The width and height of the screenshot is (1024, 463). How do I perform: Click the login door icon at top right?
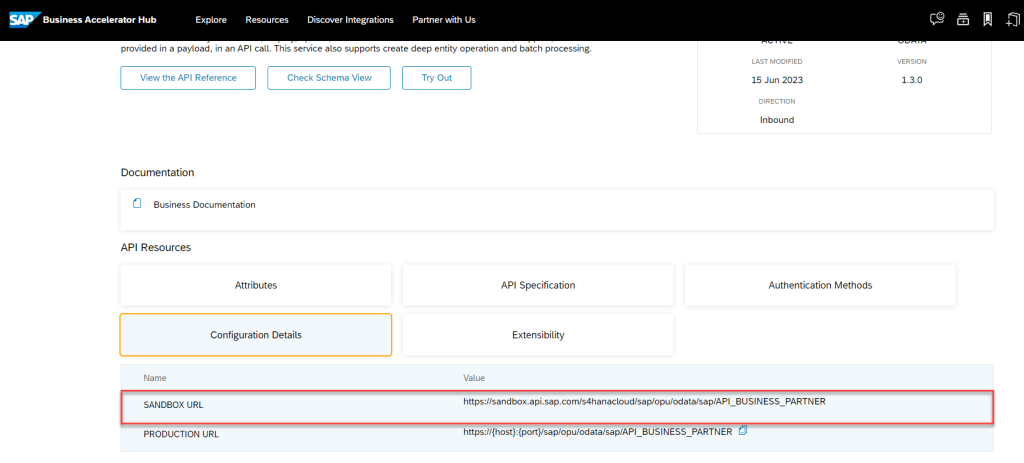tap(1011, 19)
